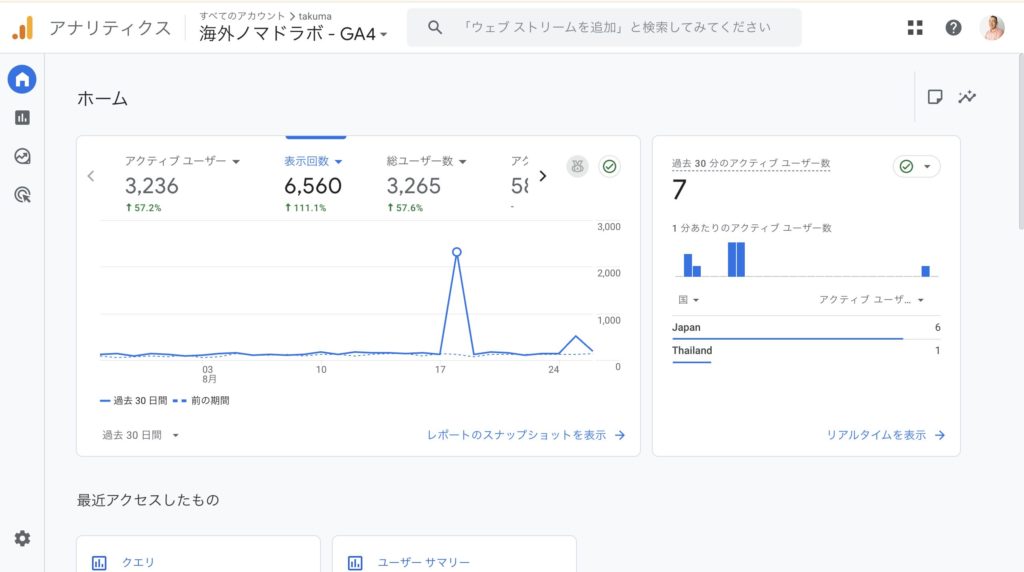
Task: Open the property selector 海外ノマドラボ - GA4
Action: (293, 33)
